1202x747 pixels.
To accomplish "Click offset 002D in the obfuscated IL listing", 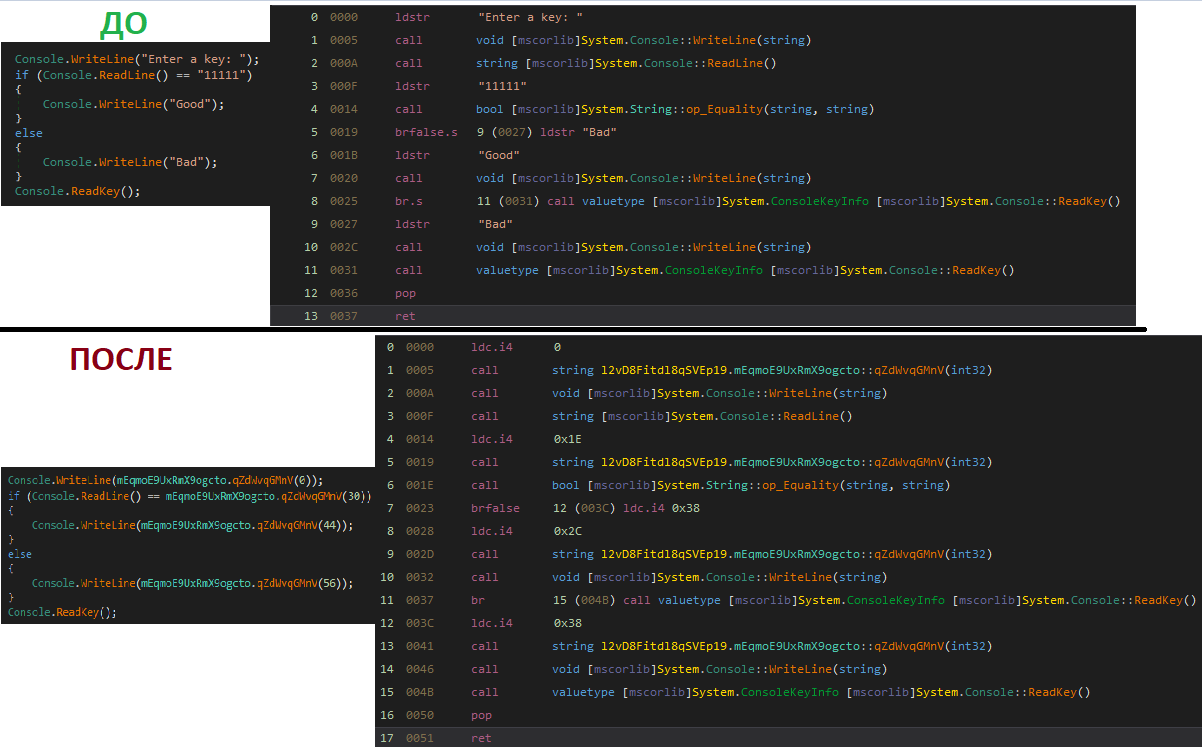I will (x=420, y=554).
